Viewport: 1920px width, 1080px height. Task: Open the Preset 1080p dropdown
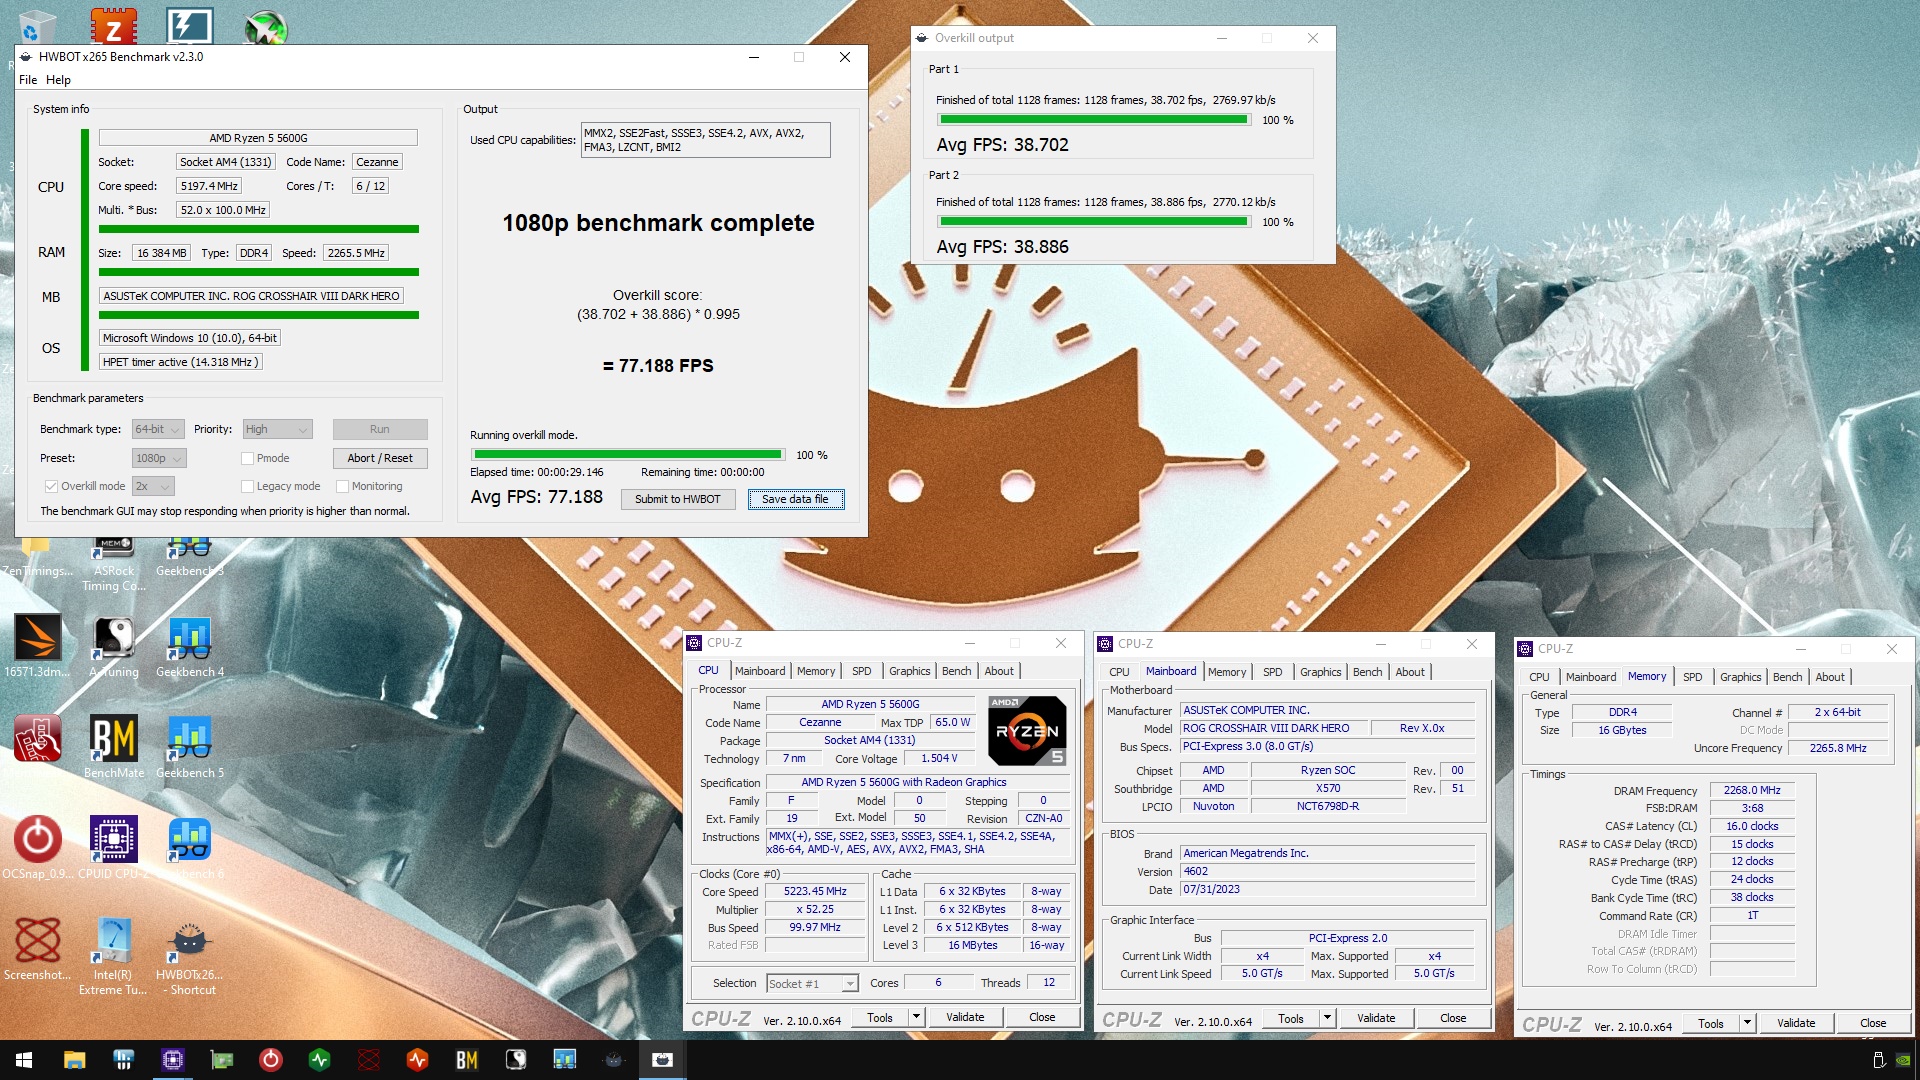click(159, 458)
